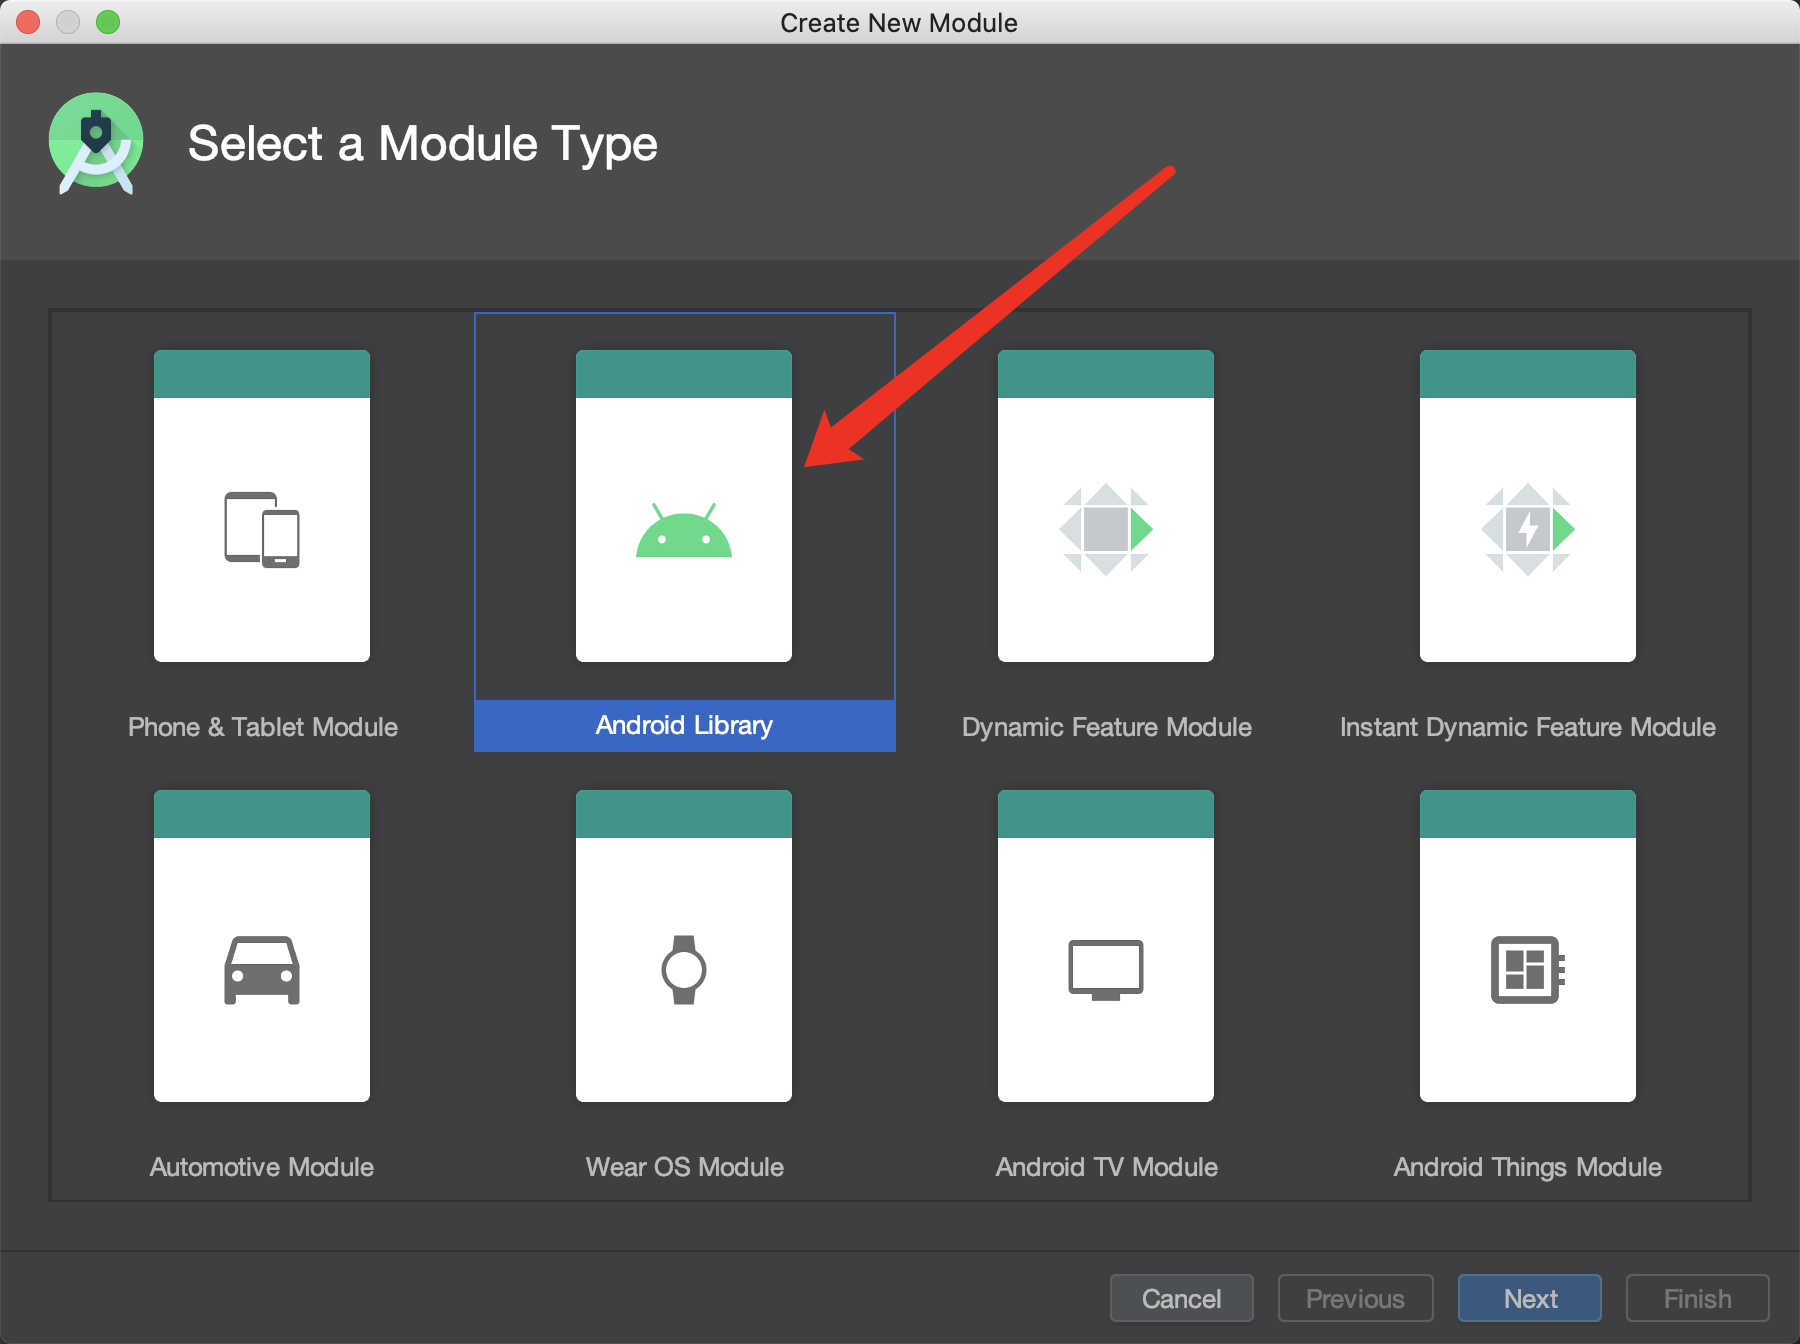Click the Dynamic Feature Module label
Screen dimensions: 1800x1344
click(x=1107, y=727)
